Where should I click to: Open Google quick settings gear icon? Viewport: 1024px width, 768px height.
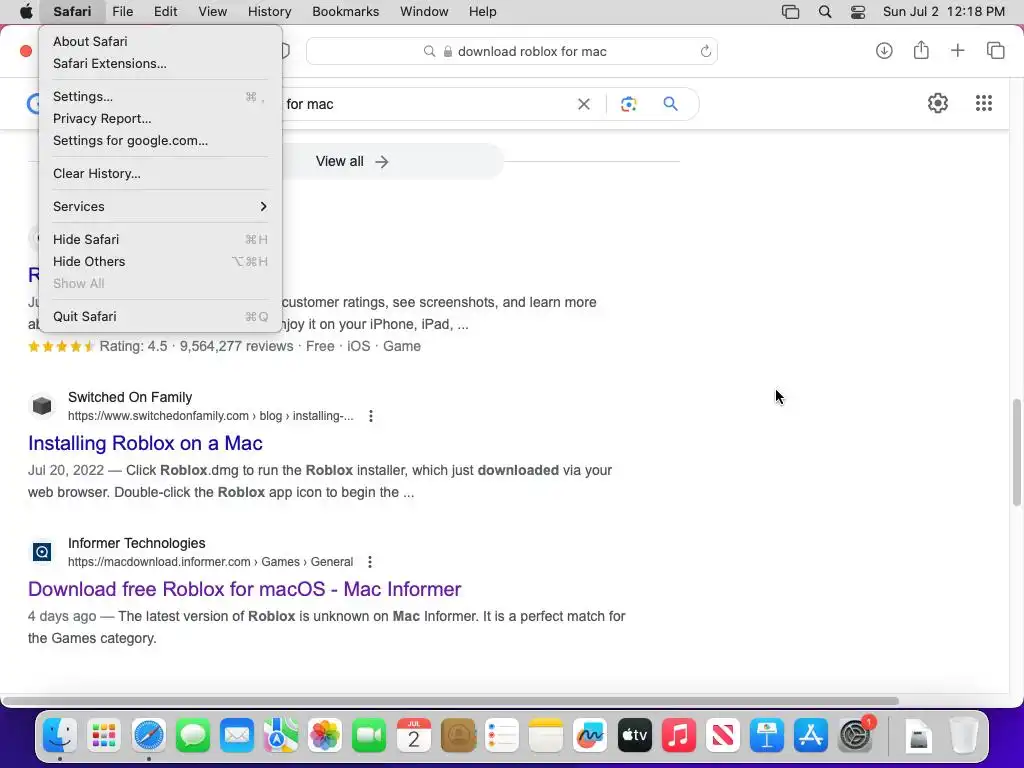[x=938, y=103]
